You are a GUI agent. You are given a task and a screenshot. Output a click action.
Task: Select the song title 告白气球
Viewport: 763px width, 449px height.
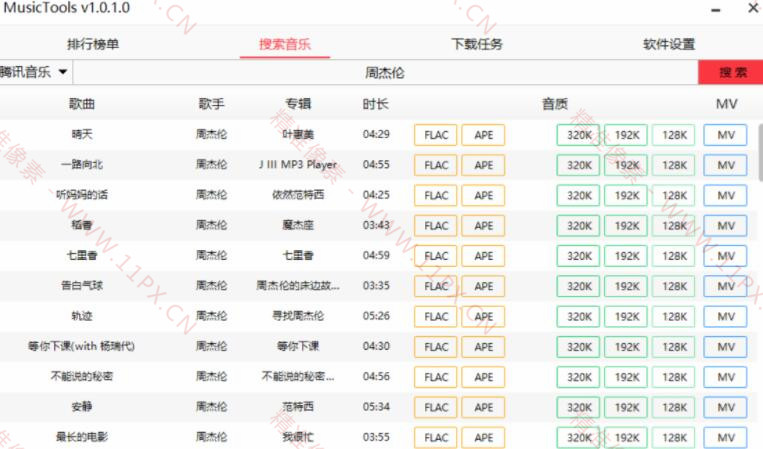pos(82,286)
